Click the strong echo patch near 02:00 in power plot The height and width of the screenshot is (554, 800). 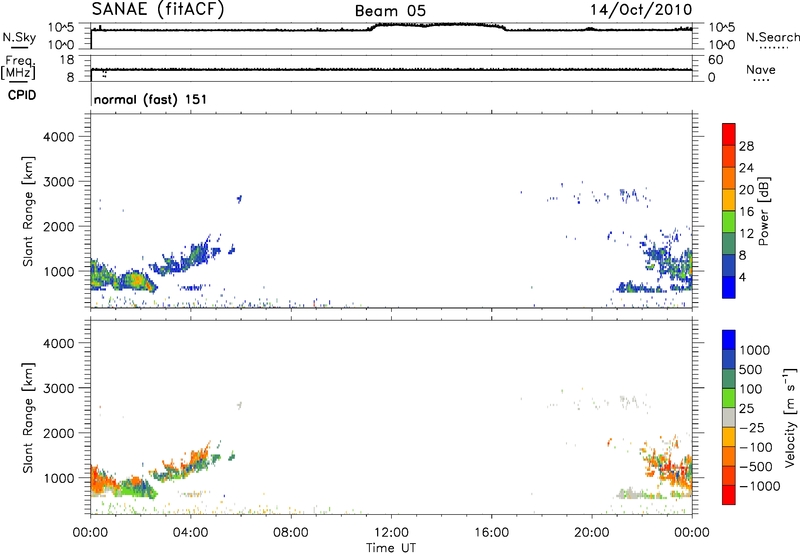[136, 280]
